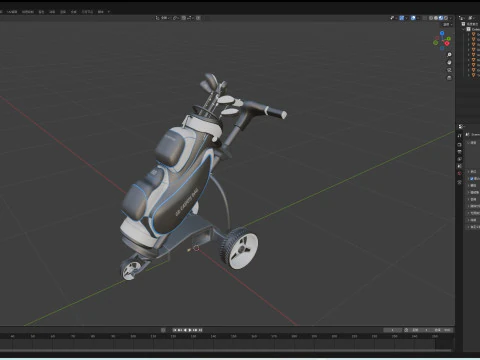Collapse the Collection tree arrow in outliner
480x360 pixels.
464,29
